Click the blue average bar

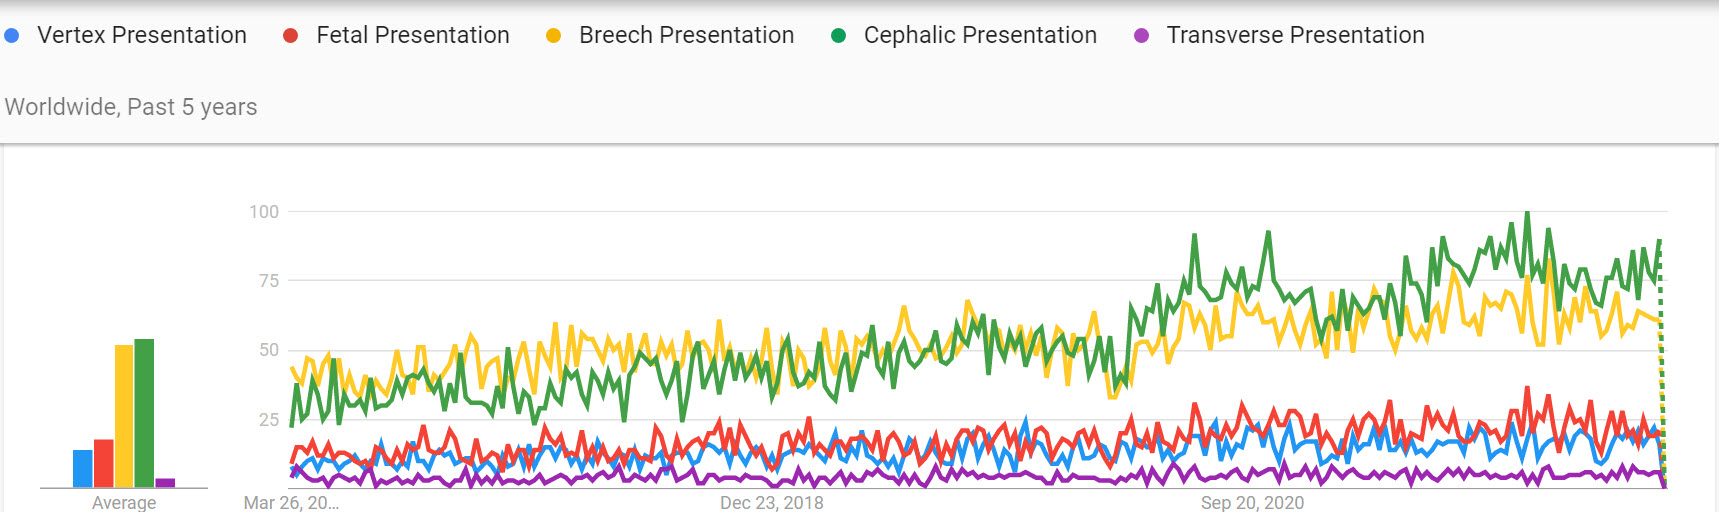(x=83, y=469)
